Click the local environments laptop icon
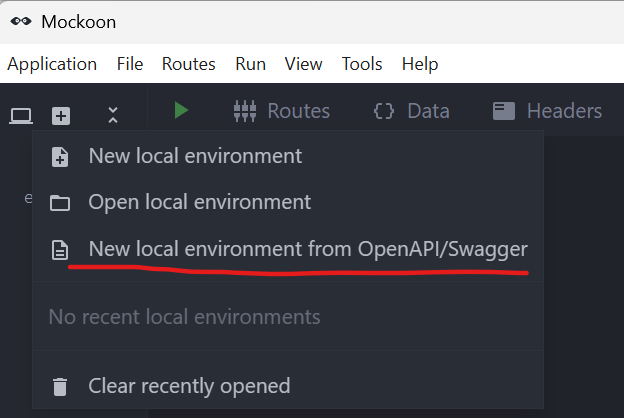The image size is (624, 418). (x=21, y=116)
